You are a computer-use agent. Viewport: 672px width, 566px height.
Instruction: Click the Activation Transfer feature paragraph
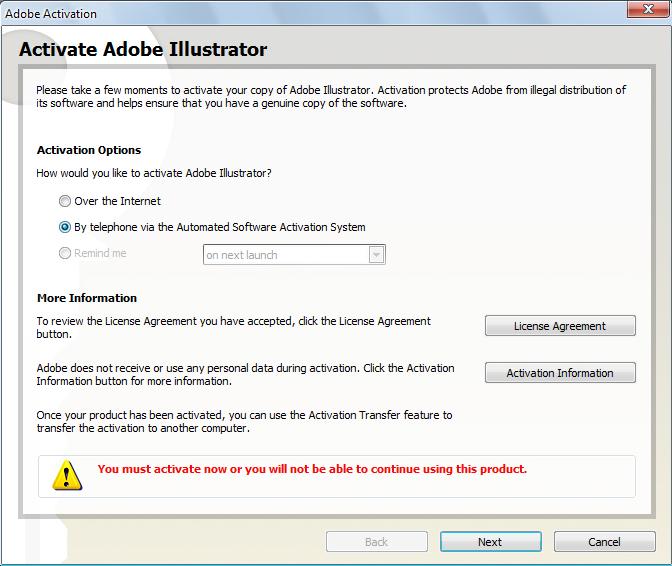[244, 422]
